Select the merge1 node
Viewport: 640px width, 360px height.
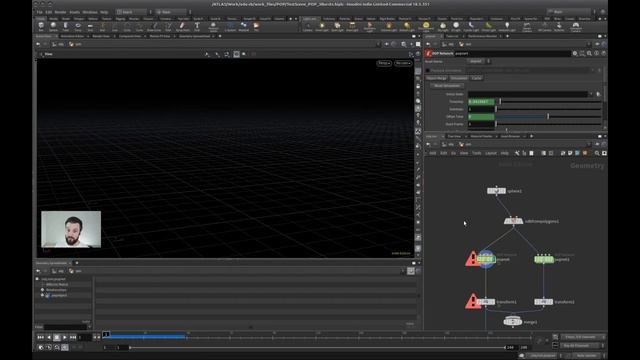tap(513, 322)
